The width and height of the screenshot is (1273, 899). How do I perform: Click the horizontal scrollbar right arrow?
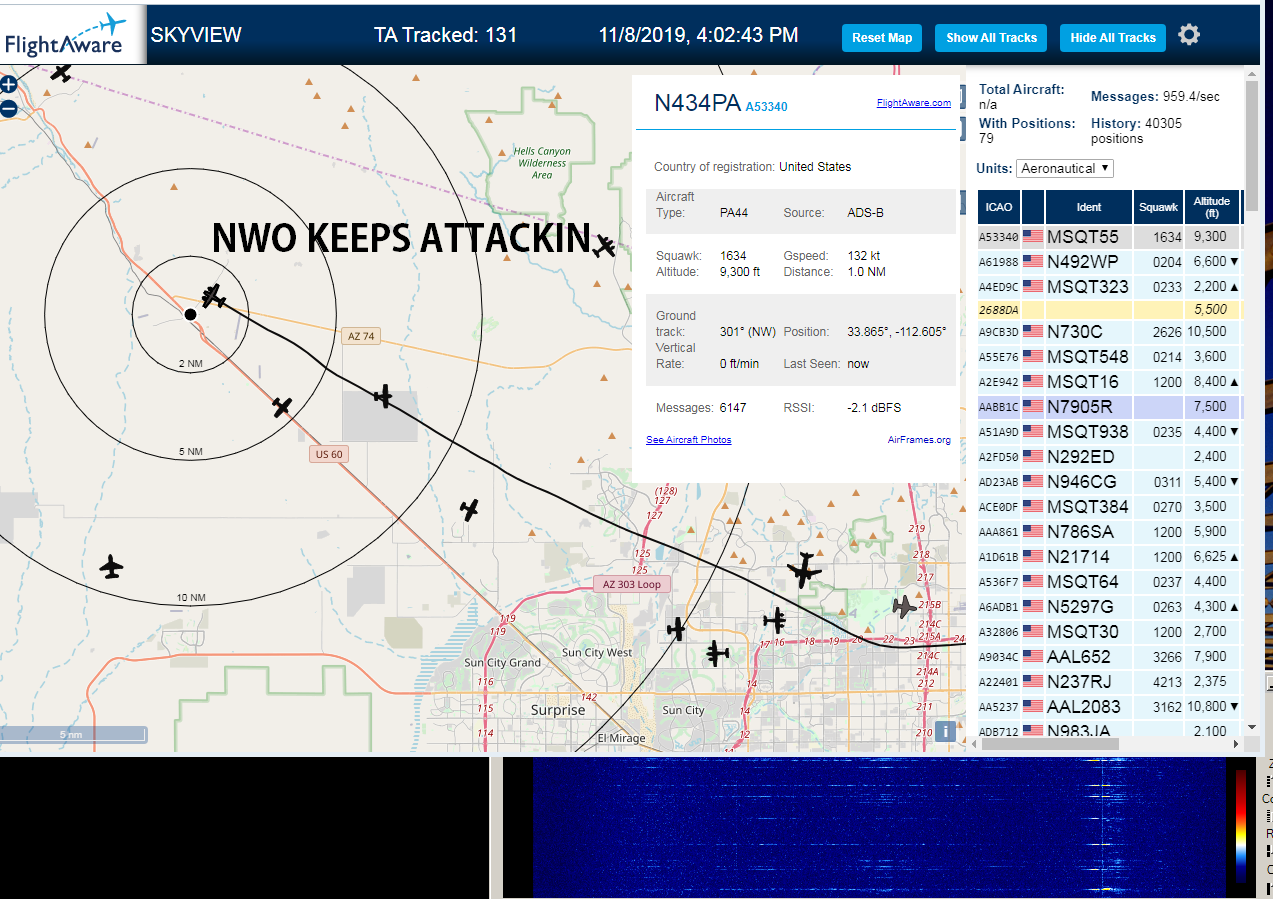[1236, 744]
